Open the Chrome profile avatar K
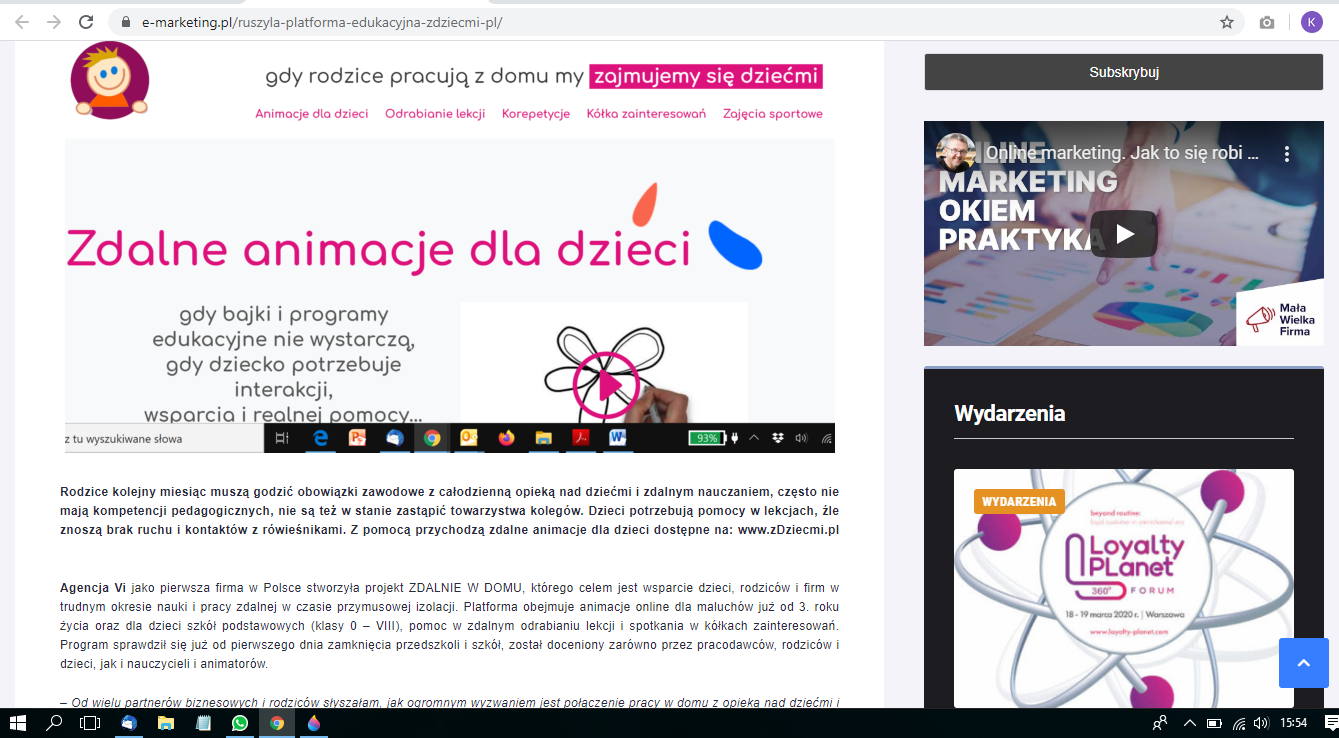The image size is (1339, 738). click(1311, 22)
